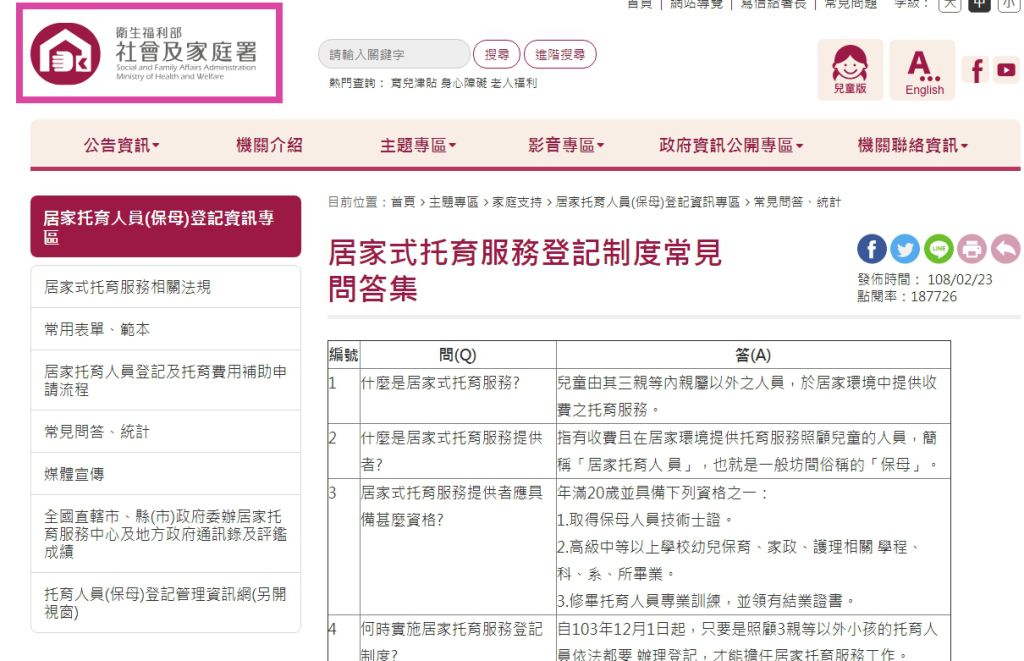The width and height of the screenshot is (1024, 661).
Task: Share article on Twitter
Action: point(905,249)
